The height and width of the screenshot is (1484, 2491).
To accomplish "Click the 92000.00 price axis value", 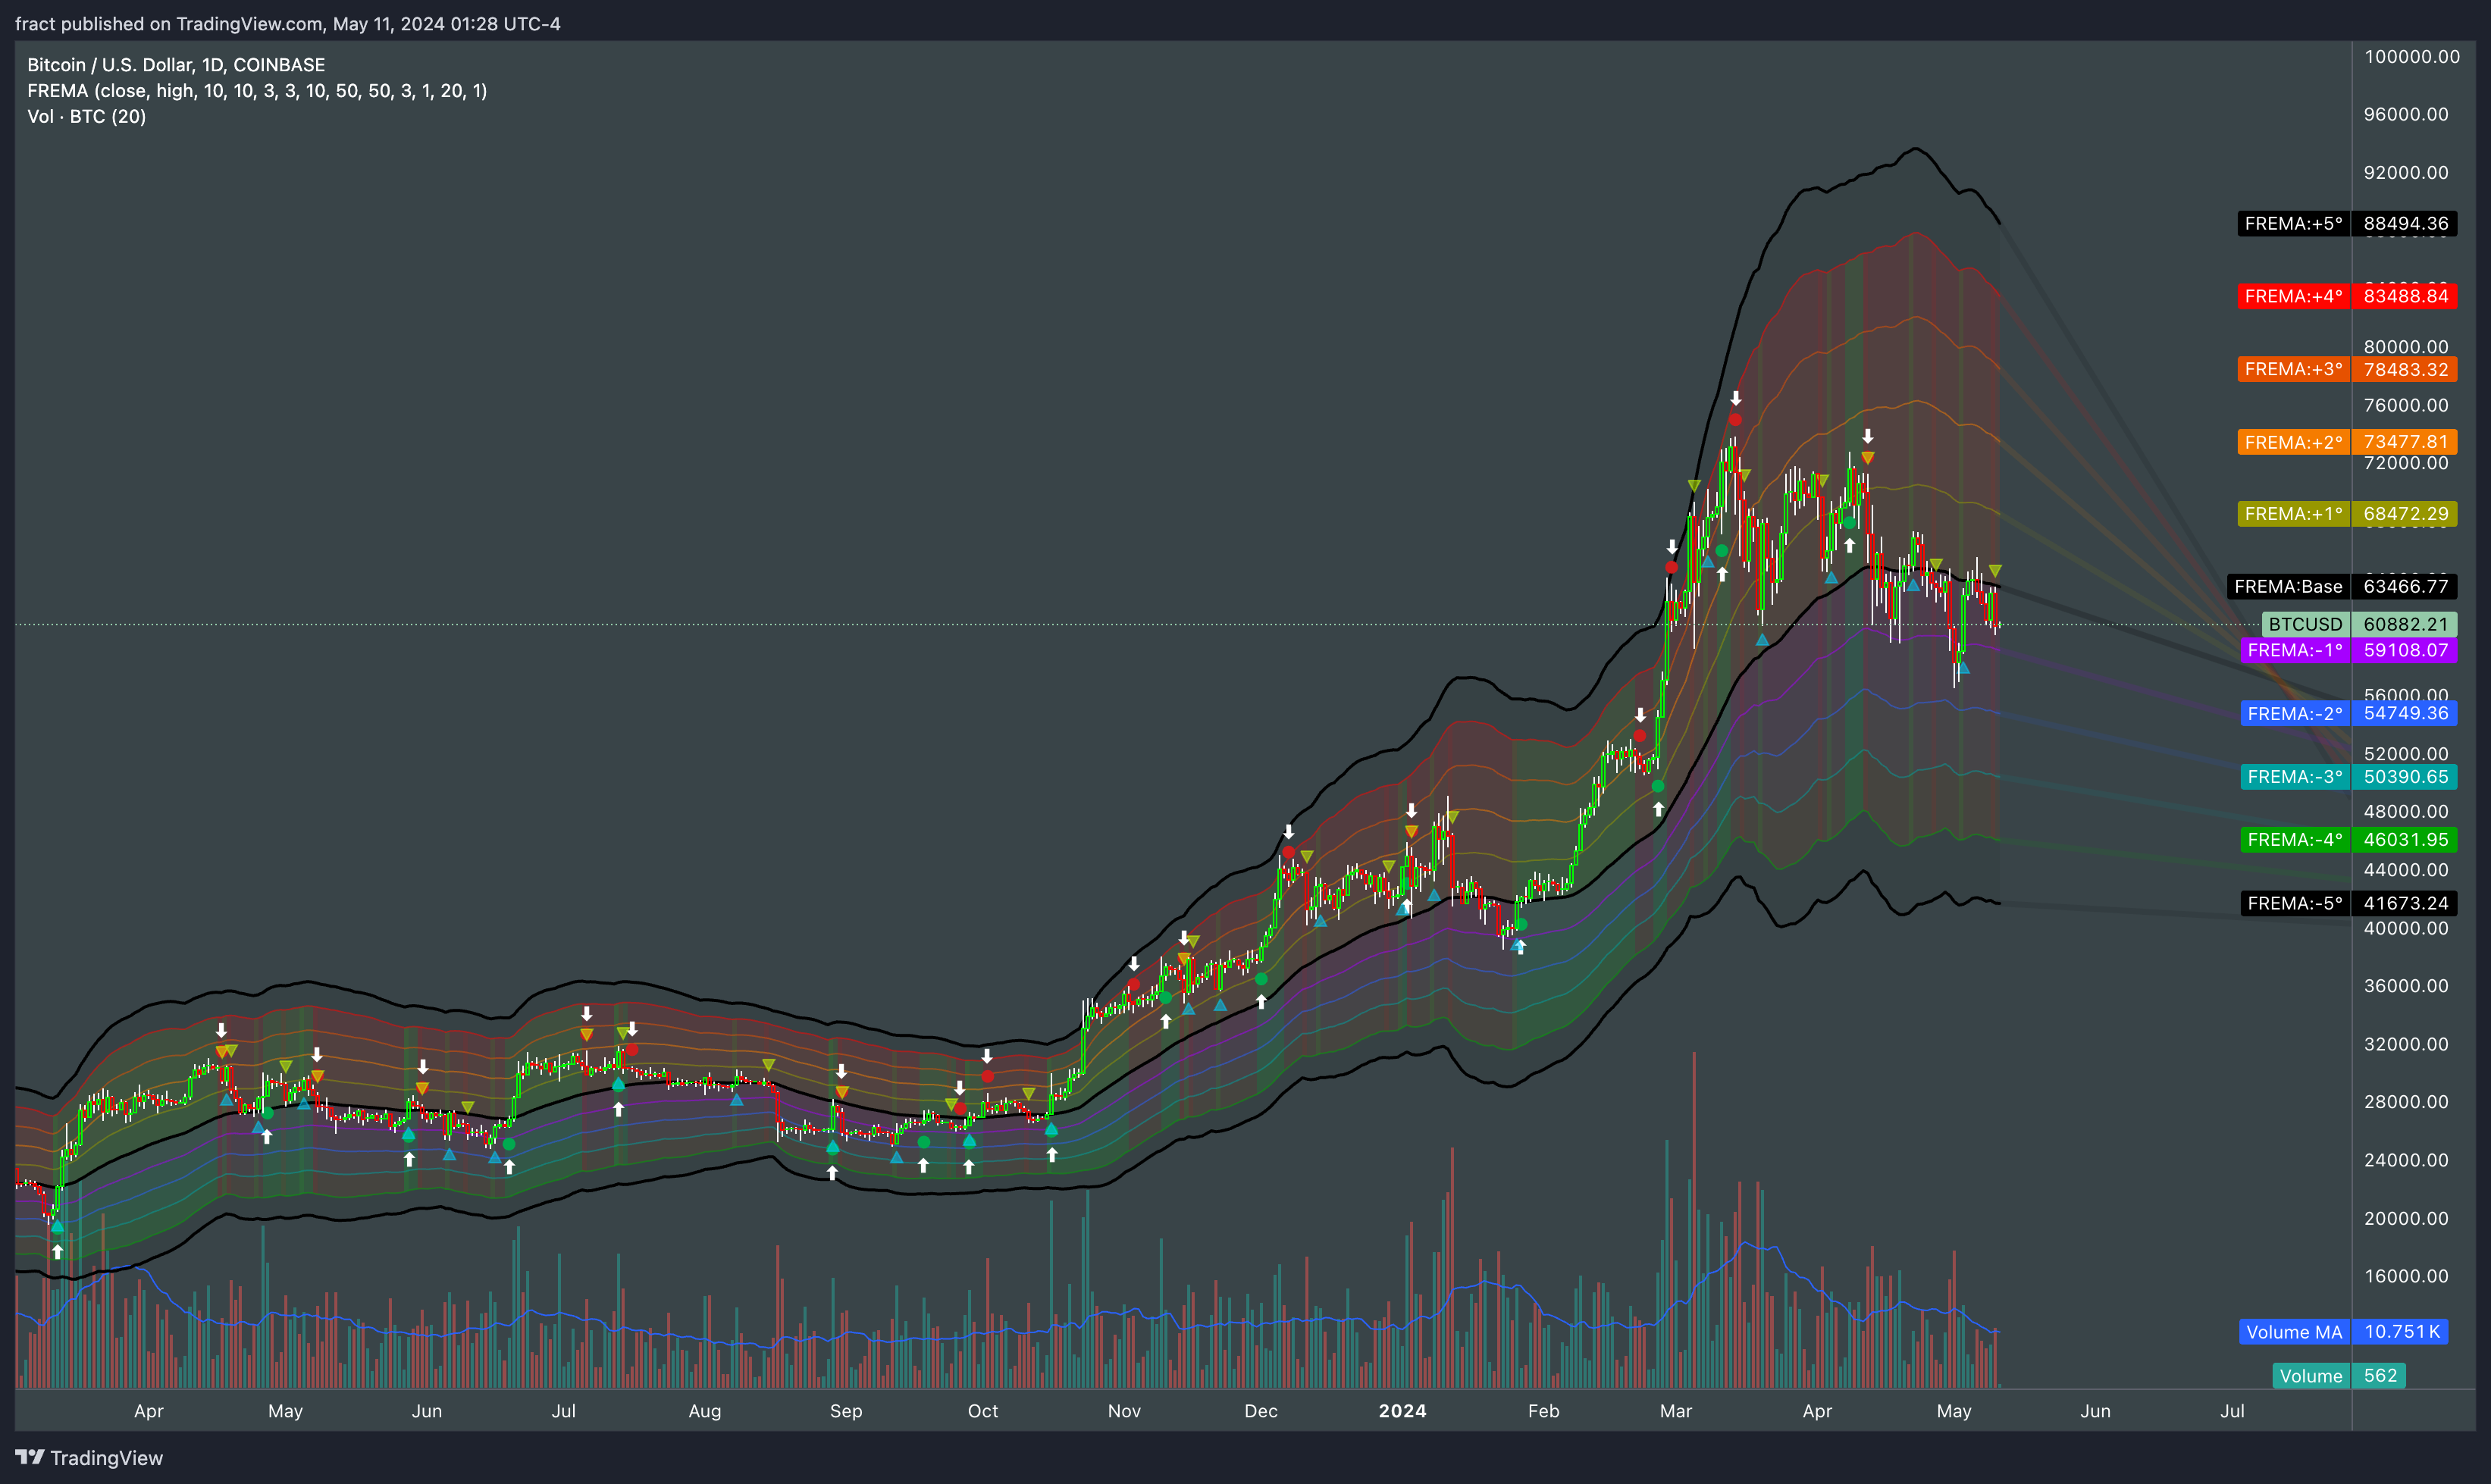I will point(2406,173).
